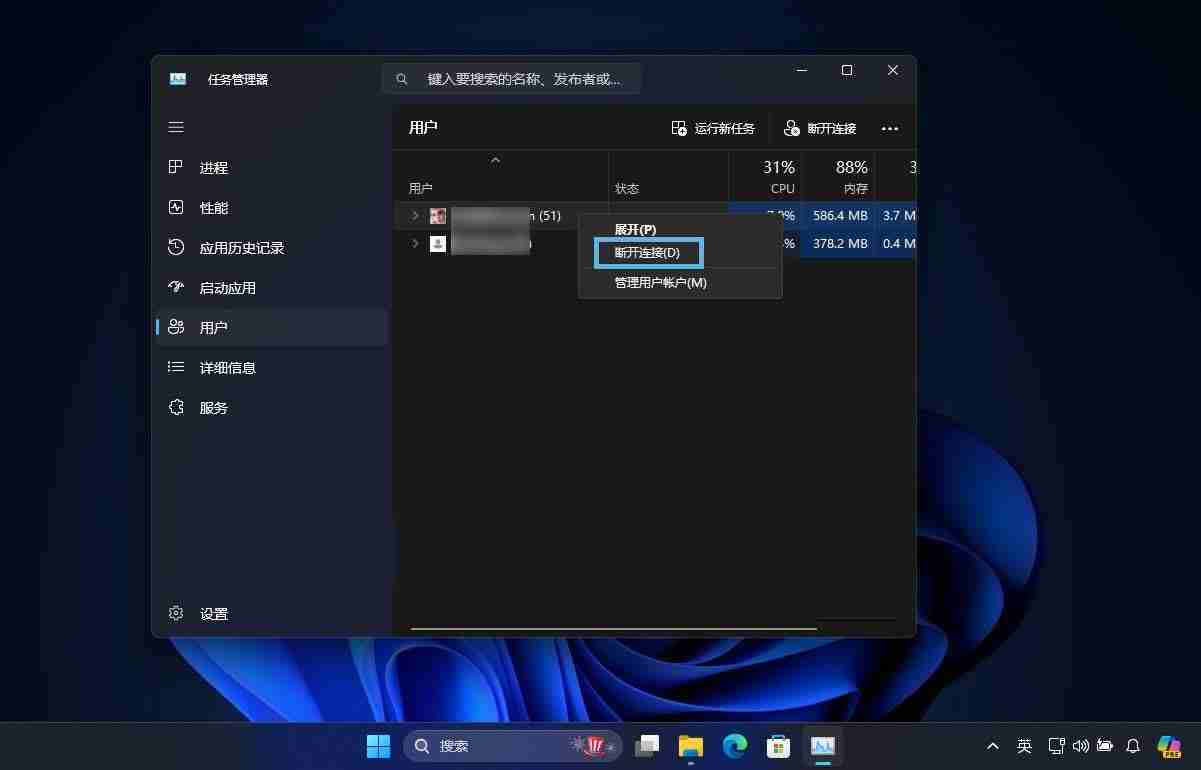Open the "..." more options icon

(890, 128)
